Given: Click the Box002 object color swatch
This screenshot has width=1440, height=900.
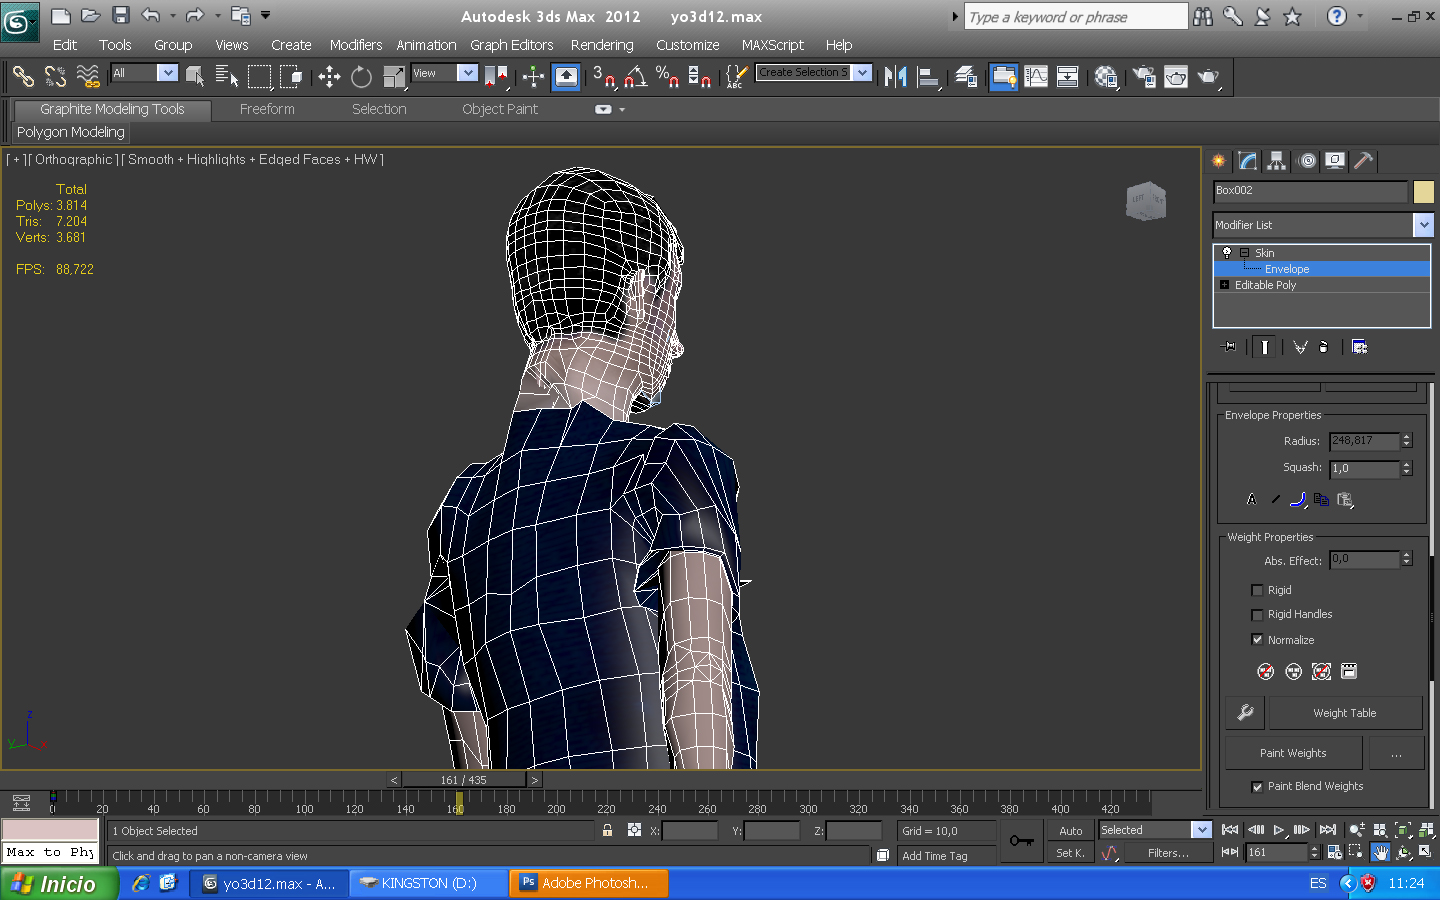Looking at the screenshot, I should (x=1423, y=191).
